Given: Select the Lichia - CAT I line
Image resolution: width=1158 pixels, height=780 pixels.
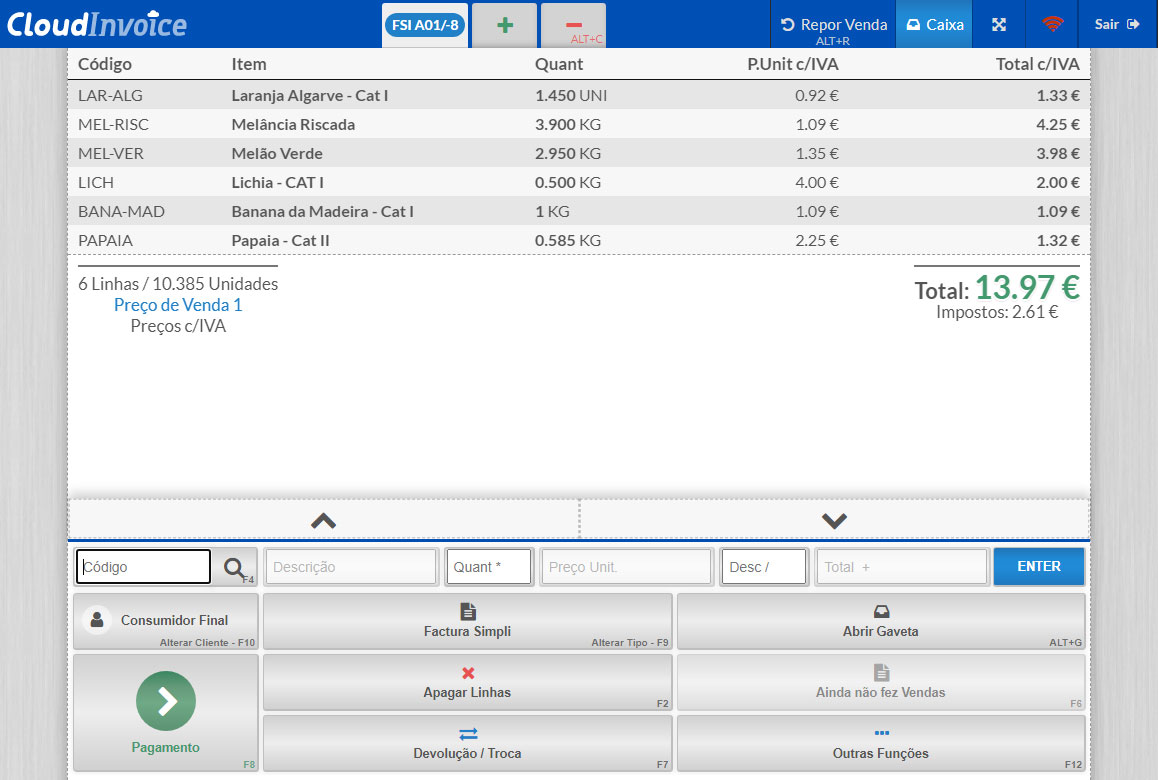Looking at the screenshot, I should (x=579, y=182).
